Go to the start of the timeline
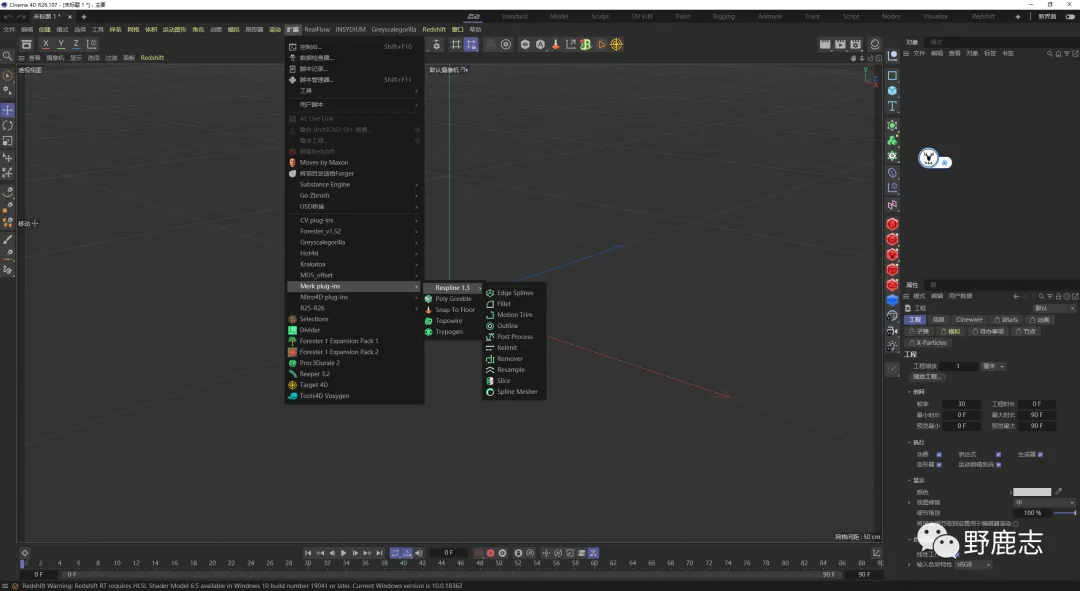This screenshot has width=1080, height=591. (x=308, y=553)
